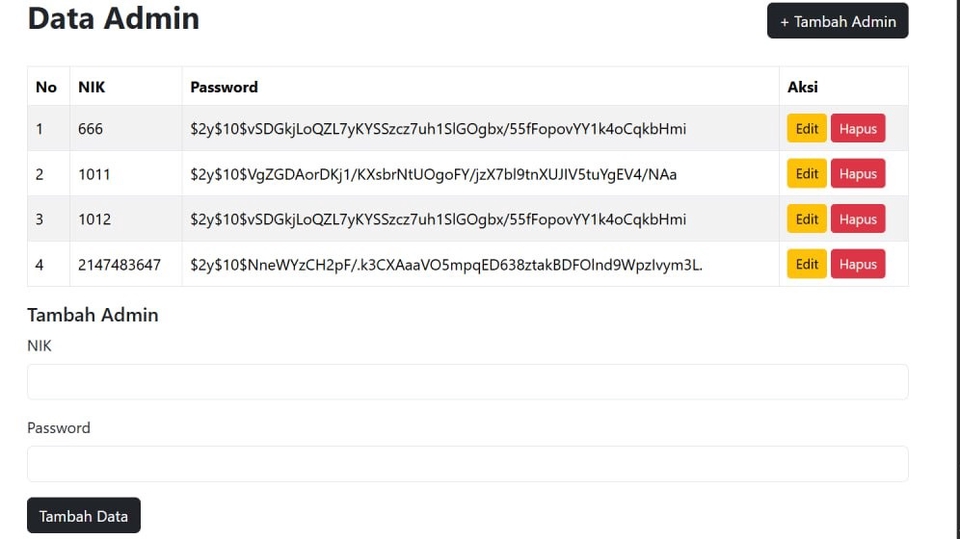Delete the admin with NIK 666
This screenshot has width=960, height=539.
(858, 129)
